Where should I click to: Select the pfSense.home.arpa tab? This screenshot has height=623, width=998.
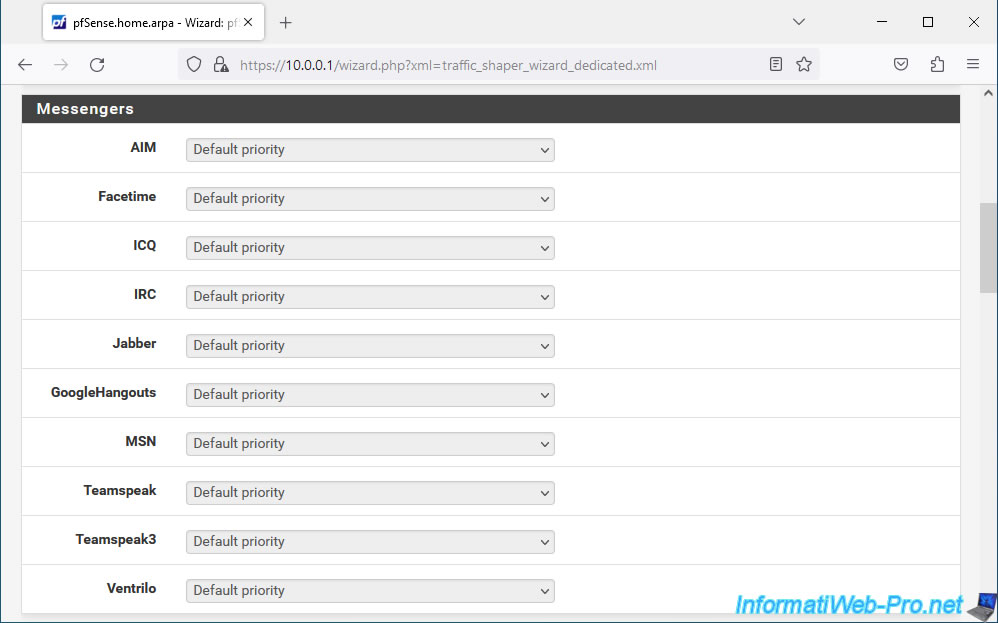coord(153,22)
